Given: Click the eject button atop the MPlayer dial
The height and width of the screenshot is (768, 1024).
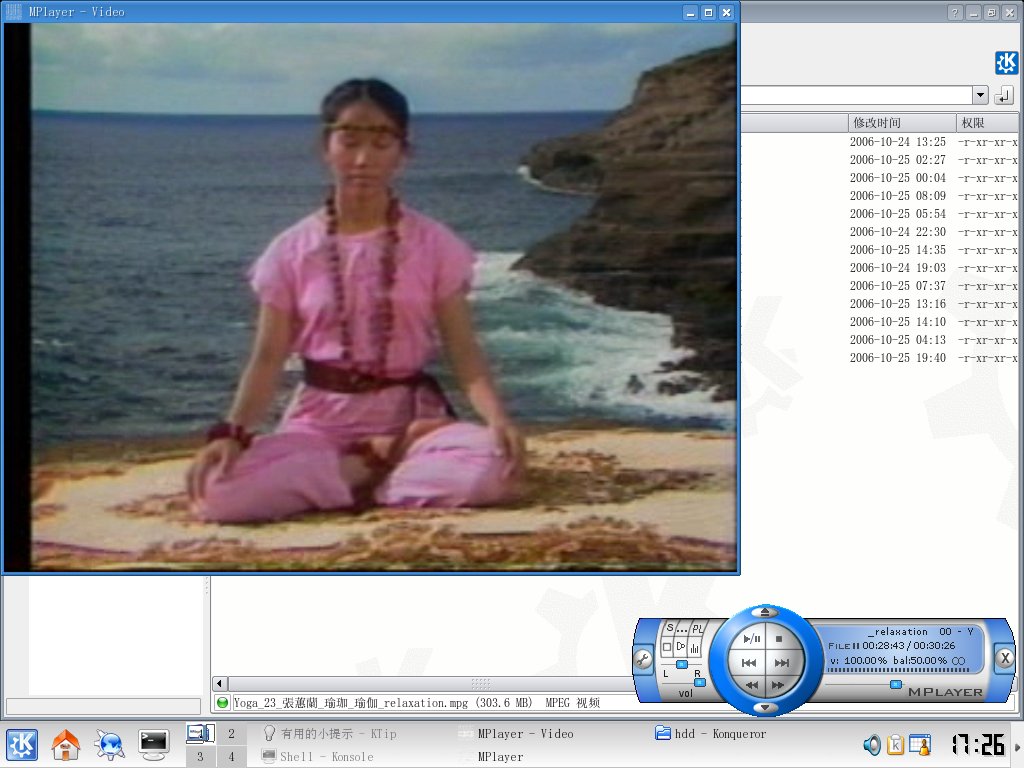Looking at the screenshot, I should coord(765,612).
